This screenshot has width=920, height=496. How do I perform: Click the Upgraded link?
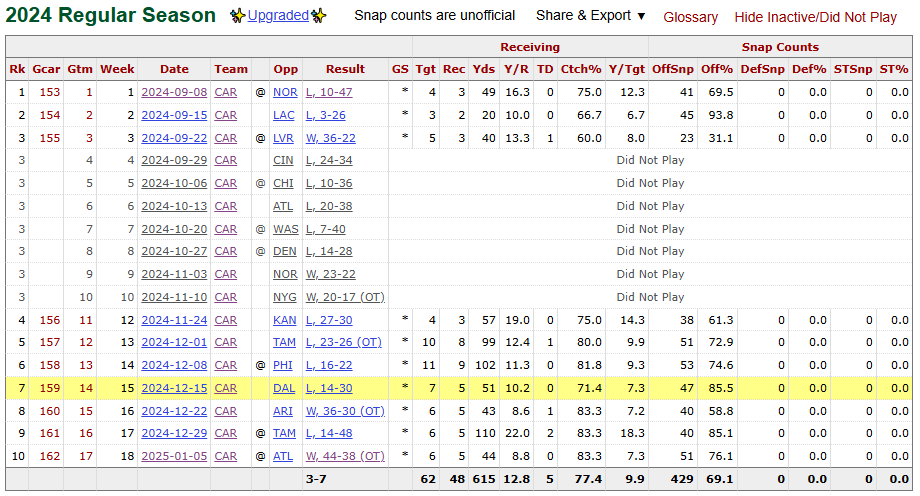(x=278, y=15)
